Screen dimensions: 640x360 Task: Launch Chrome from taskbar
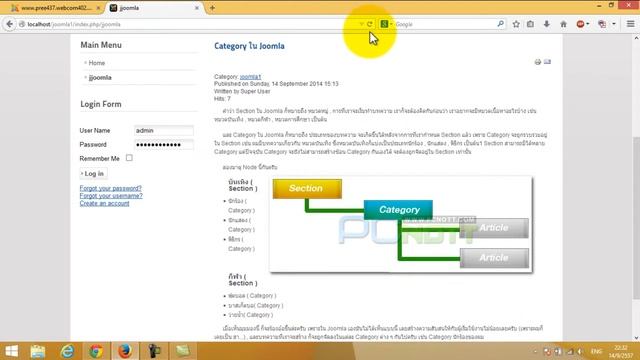coord(96,351)
